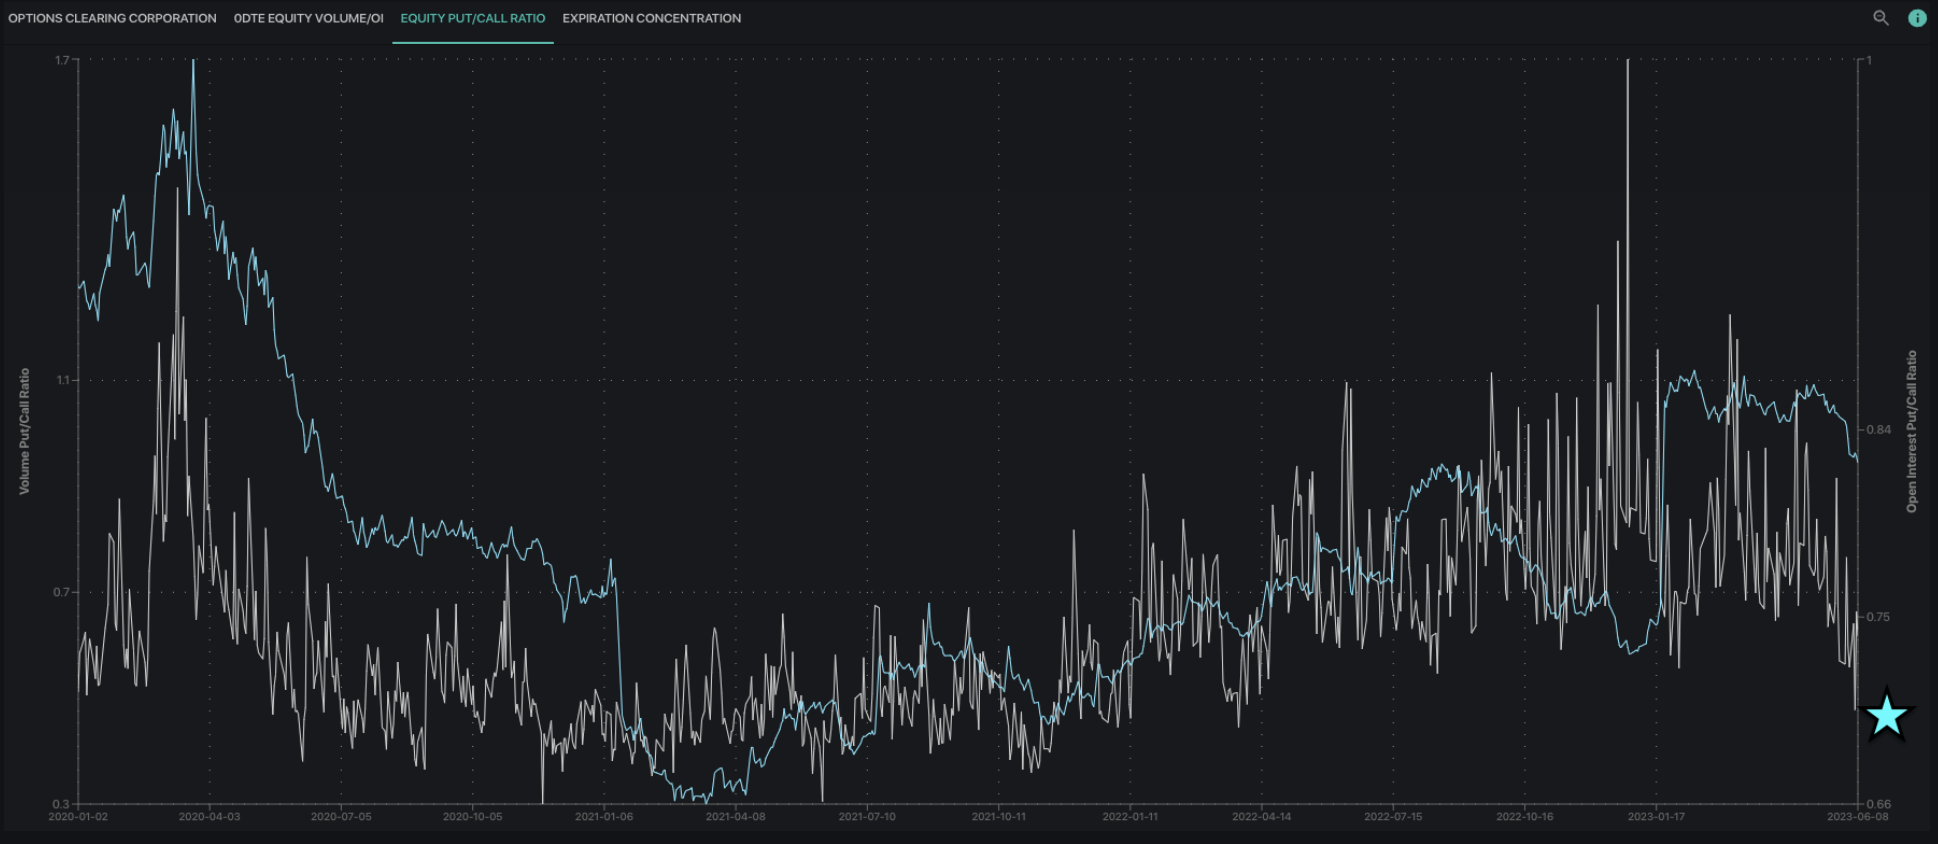The height and width of the screenshot is (844, 1938).
Task: Click the 0.66 right axis value
Action: (x=1879, y=804)
